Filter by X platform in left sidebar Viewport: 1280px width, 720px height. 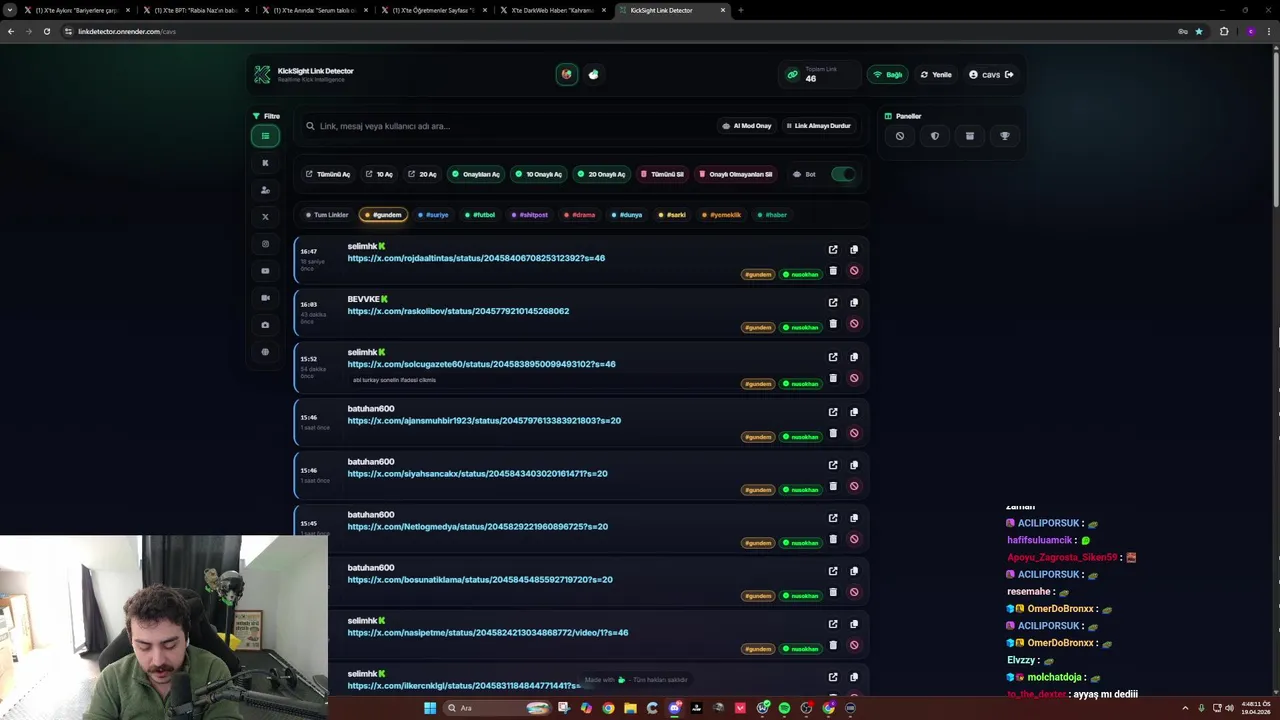[x=265, y=217]
